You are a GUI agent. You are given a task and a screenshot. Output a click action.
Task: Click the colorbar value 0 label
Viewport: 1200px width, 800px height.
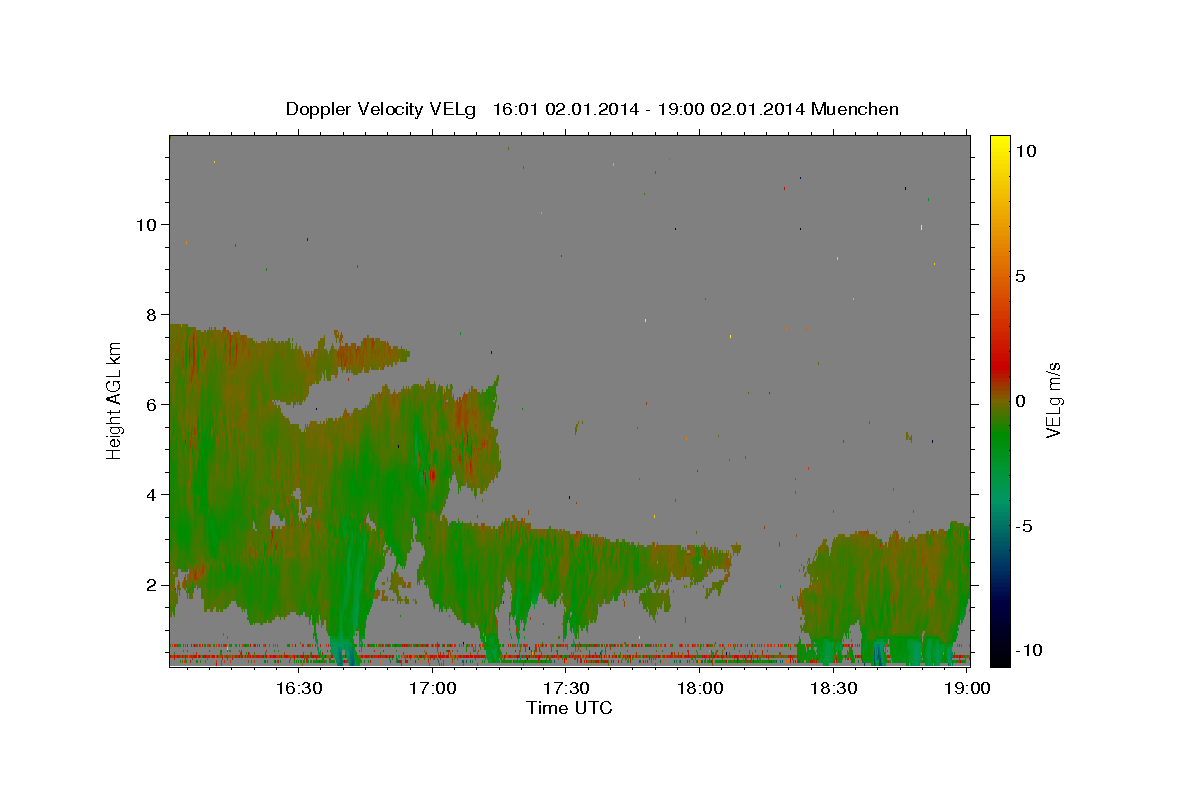click(x=1020, y=401)
